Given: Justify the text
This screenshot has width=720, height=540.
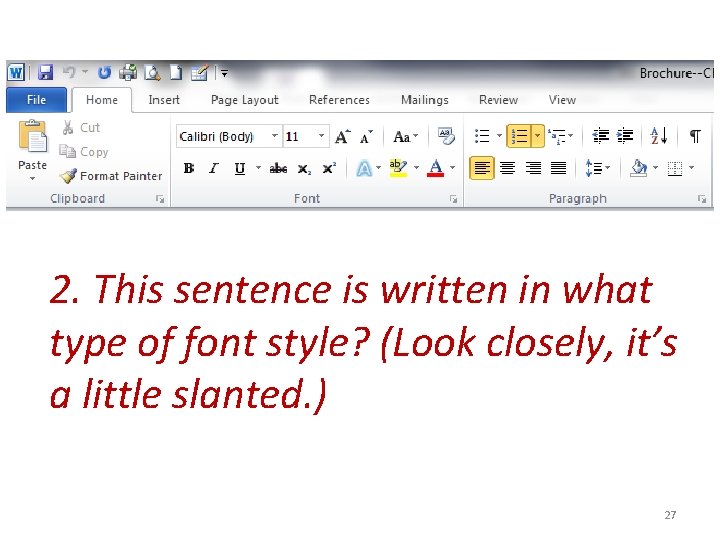Looking at the screenshot, I should tap(558, 168).
